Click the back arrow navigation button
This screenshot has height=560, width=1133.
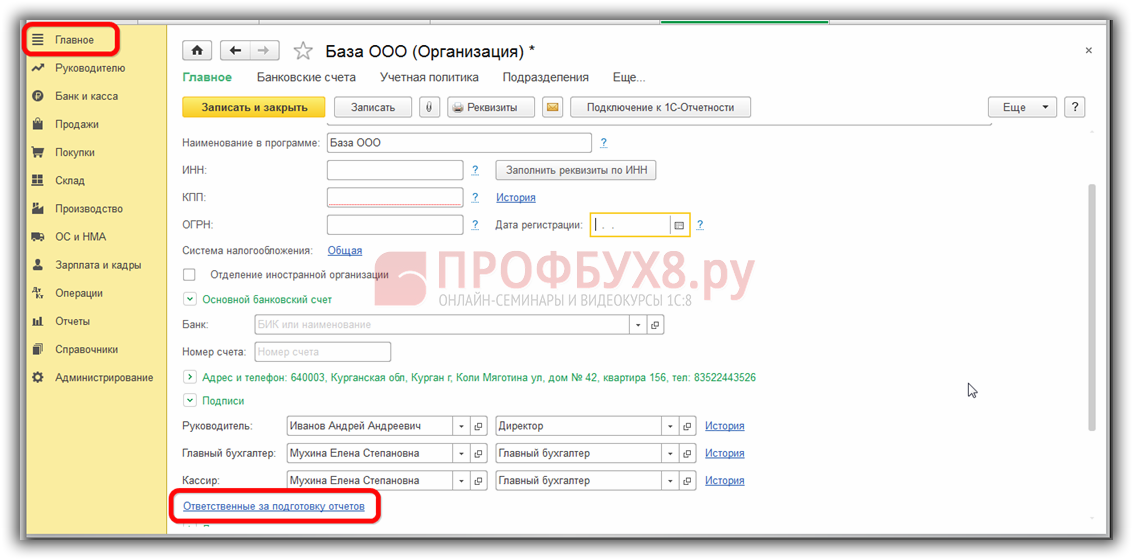(234, 50)
